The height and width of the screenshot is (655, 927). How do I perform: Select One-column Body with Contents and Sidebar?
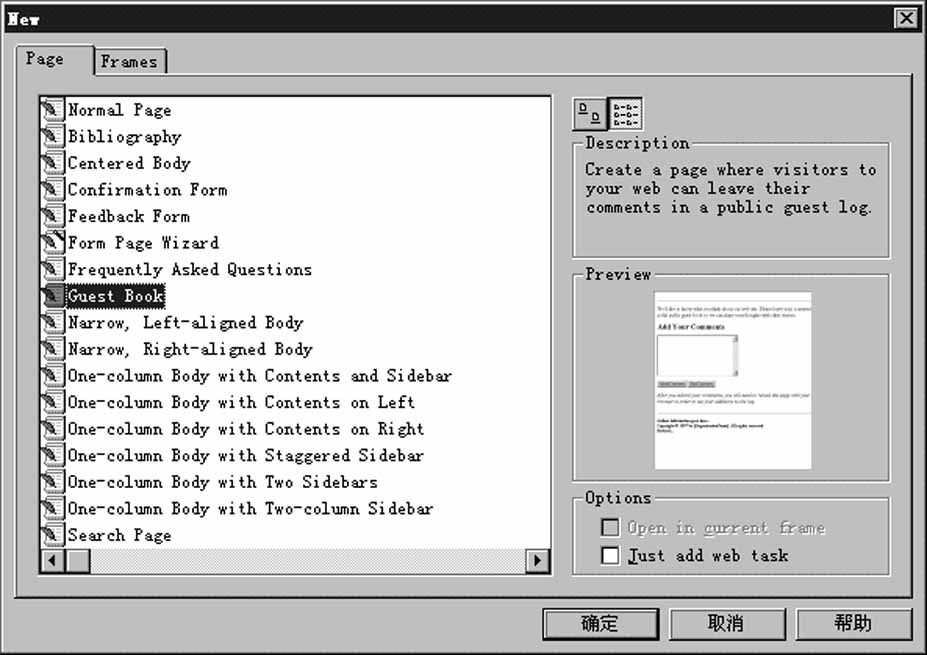(260, 376)
